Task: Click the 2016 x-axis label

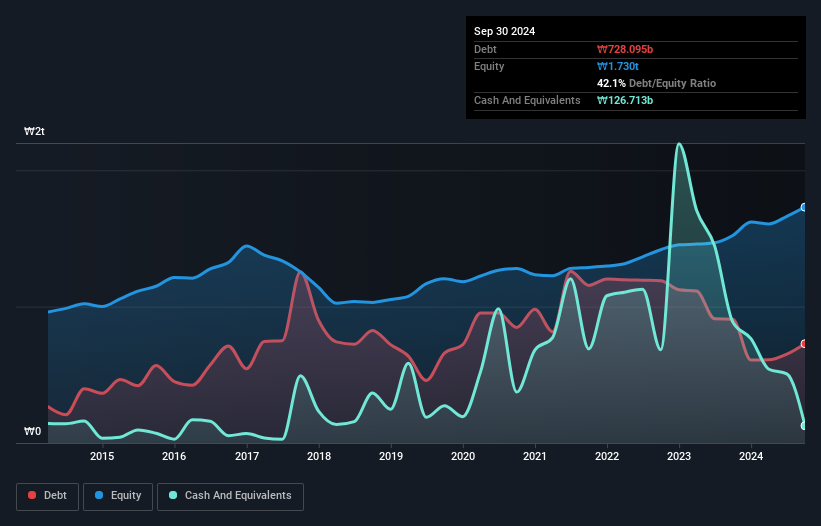Action: 174,456
